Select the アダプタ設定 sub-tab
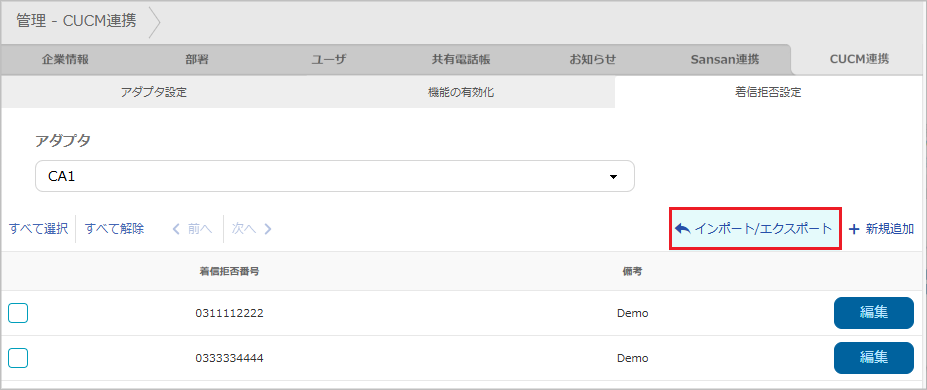This screenshot has width=927, height=390. pos(154,92)
